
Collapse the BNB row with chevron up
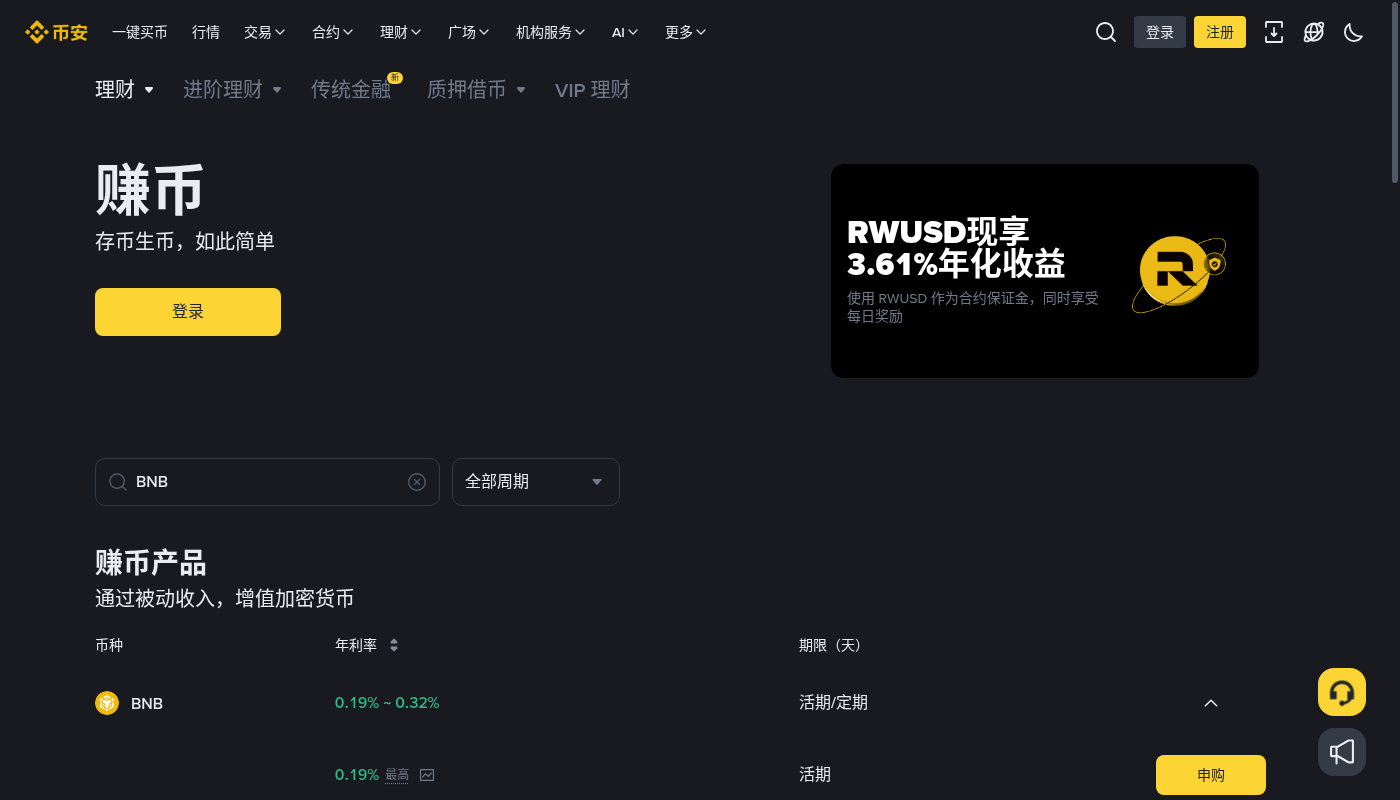[x=1211, y=703]
